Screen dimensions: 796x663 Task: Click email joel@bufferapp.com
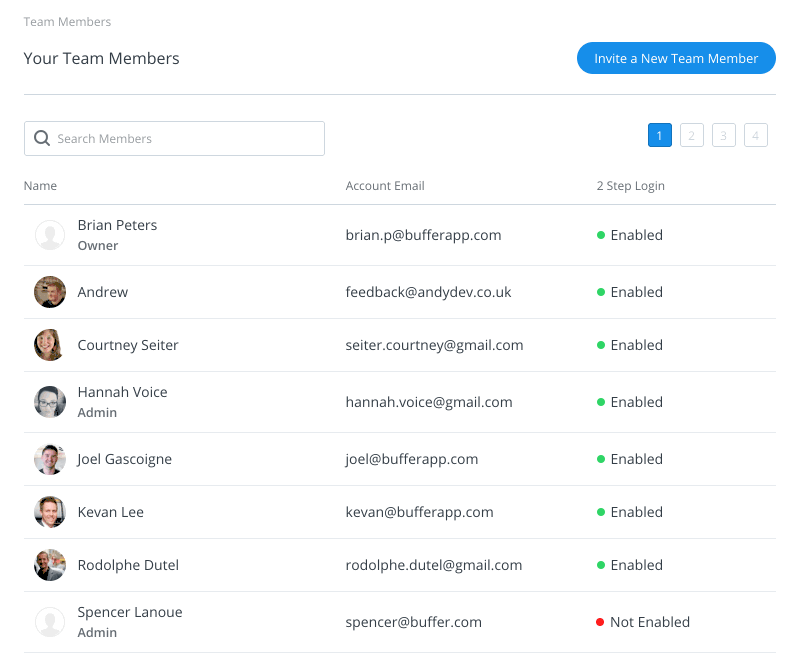click(x=412, y=459)
